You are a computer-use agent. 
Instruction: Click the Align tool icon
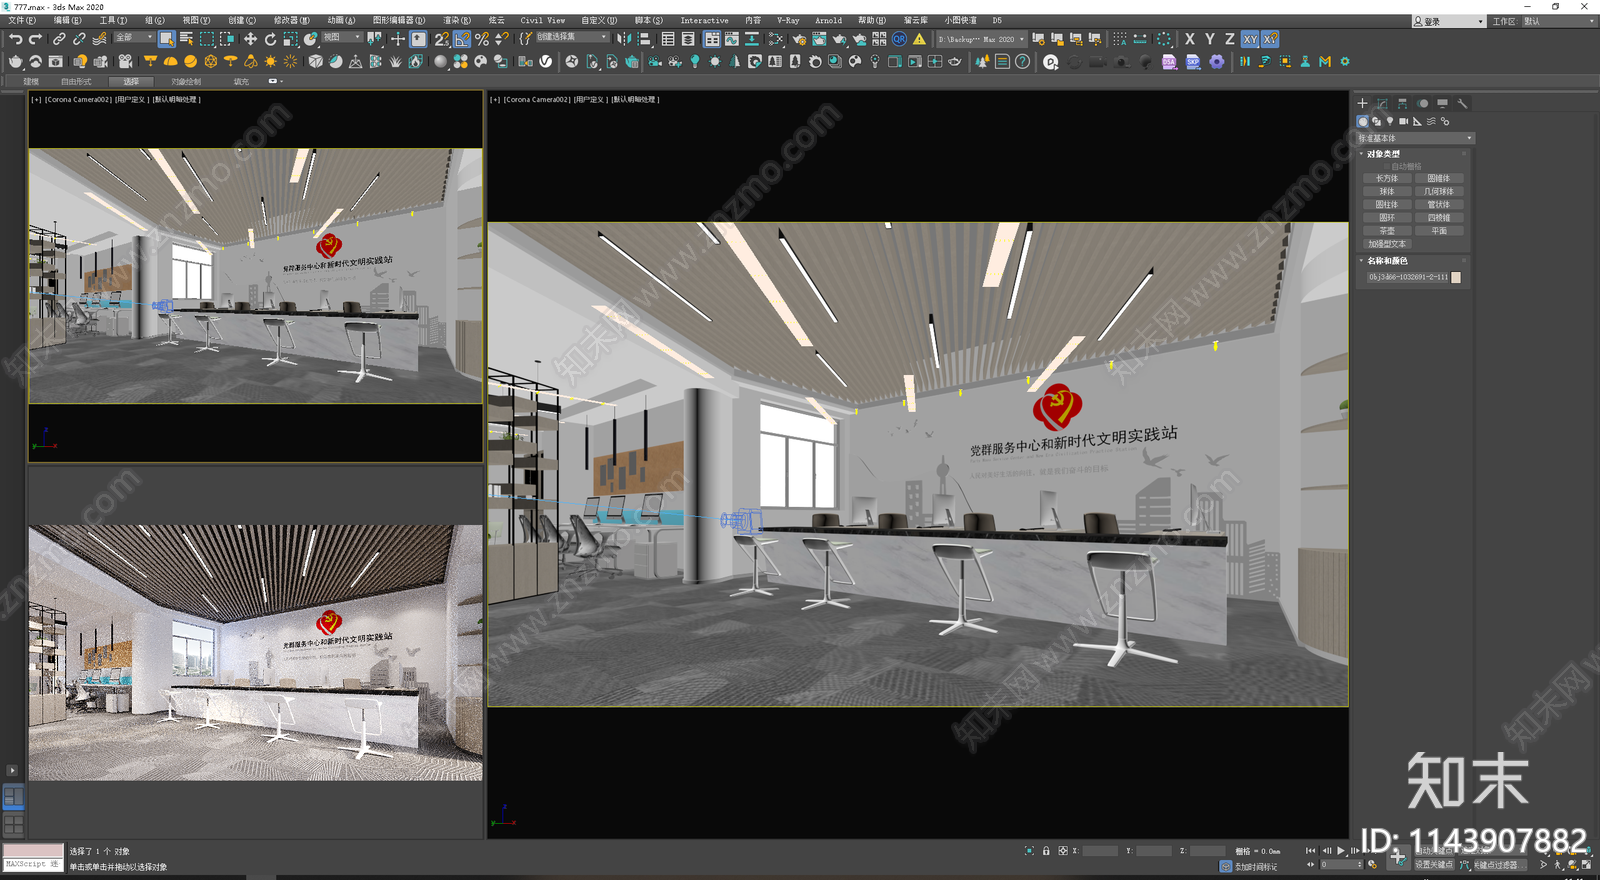pyautogui.click(x=644, y=39)
